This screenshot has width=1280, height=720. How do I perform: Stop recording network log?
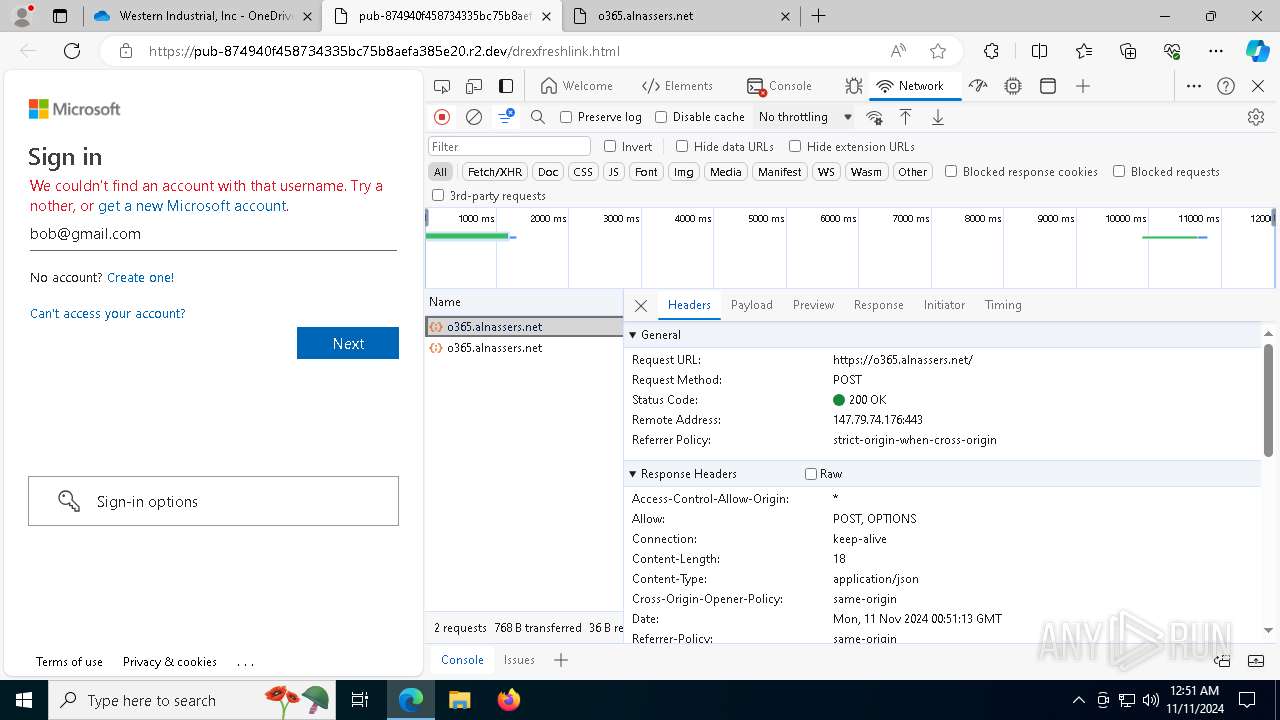tap(442, 117)
